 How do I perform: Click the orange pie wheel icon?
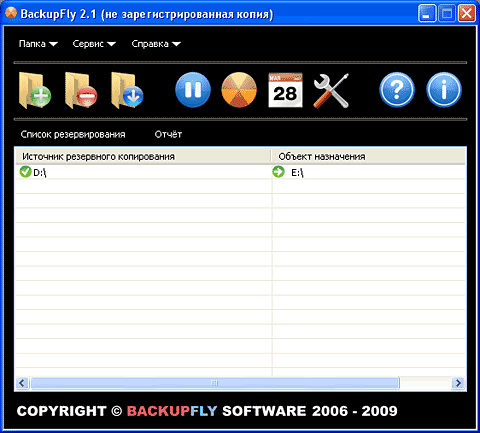(x=239, y=90)
